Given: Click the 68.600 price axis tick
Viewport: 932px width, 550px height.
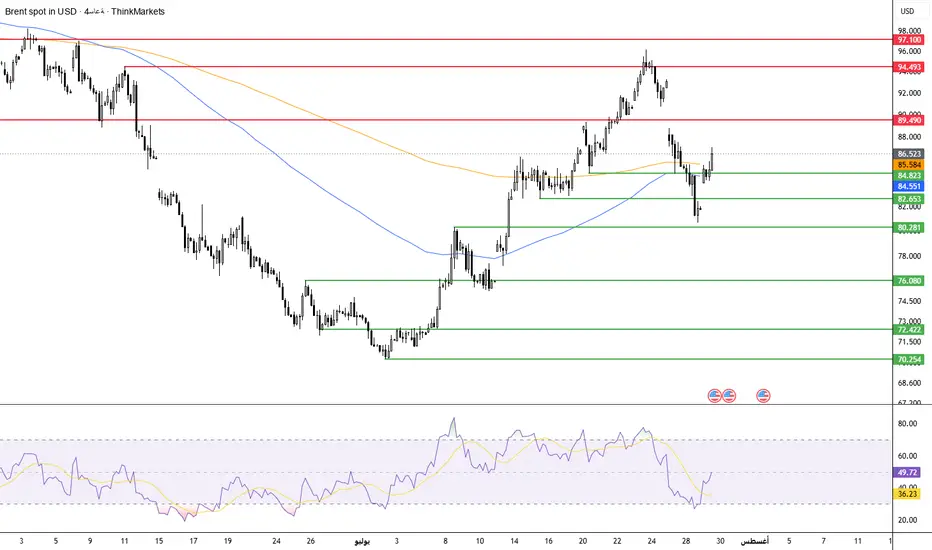Looking at the screenshot, I should tap(909, 383).
